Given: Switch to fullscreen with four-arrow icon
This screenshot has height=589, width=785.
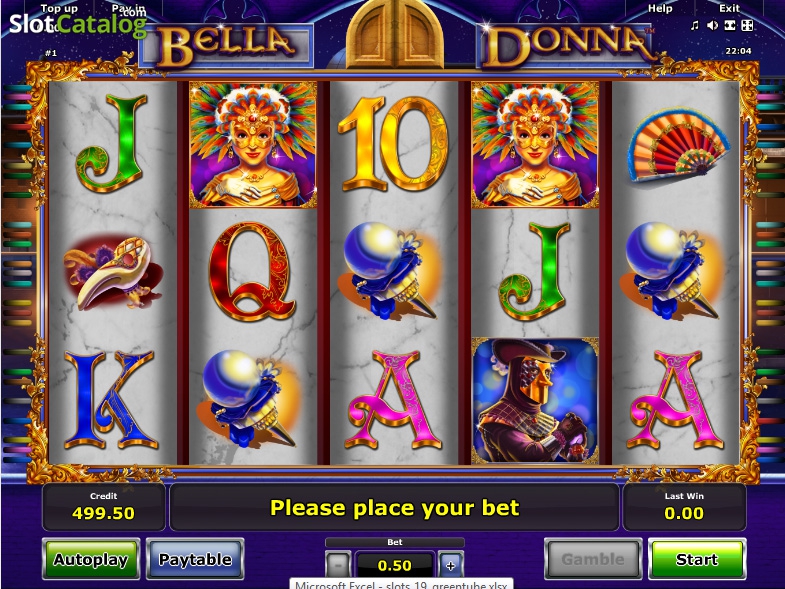Looking at the screenshot, I should pos(747,25).
